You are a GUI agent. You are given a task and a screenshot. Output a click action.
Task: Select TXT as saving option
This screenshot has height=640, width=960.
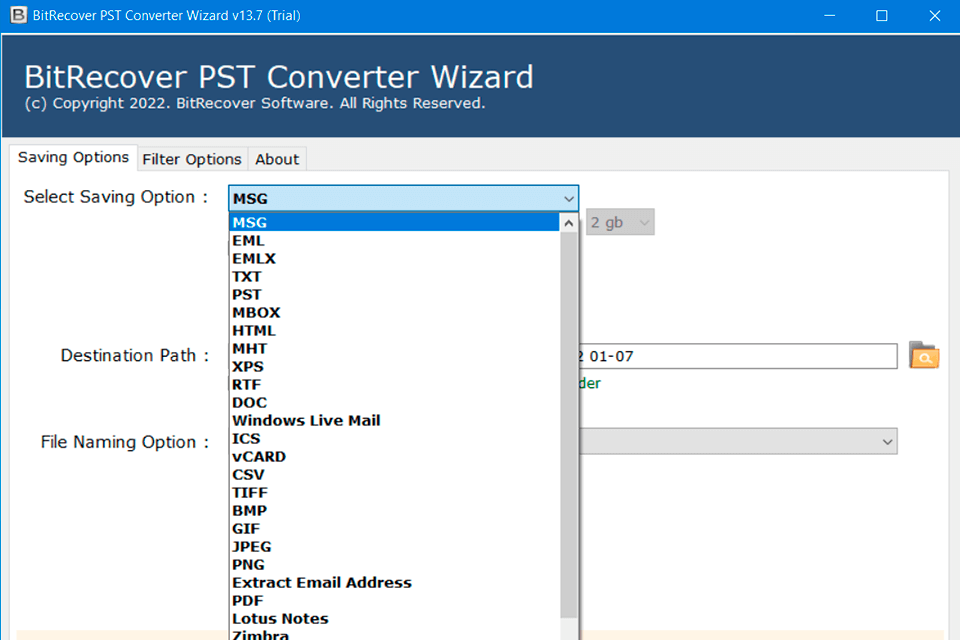tap(394, 277)
